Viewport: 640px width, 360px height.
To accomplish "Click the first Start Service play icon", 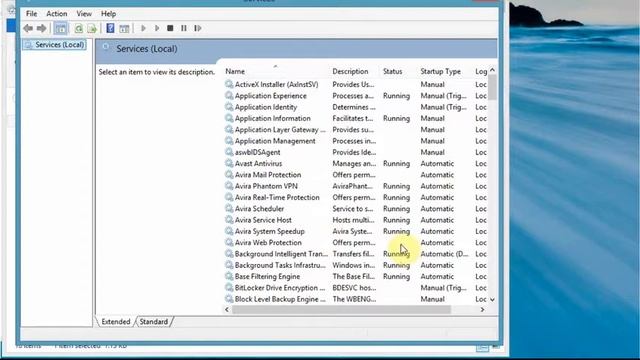I will [143, 28].
